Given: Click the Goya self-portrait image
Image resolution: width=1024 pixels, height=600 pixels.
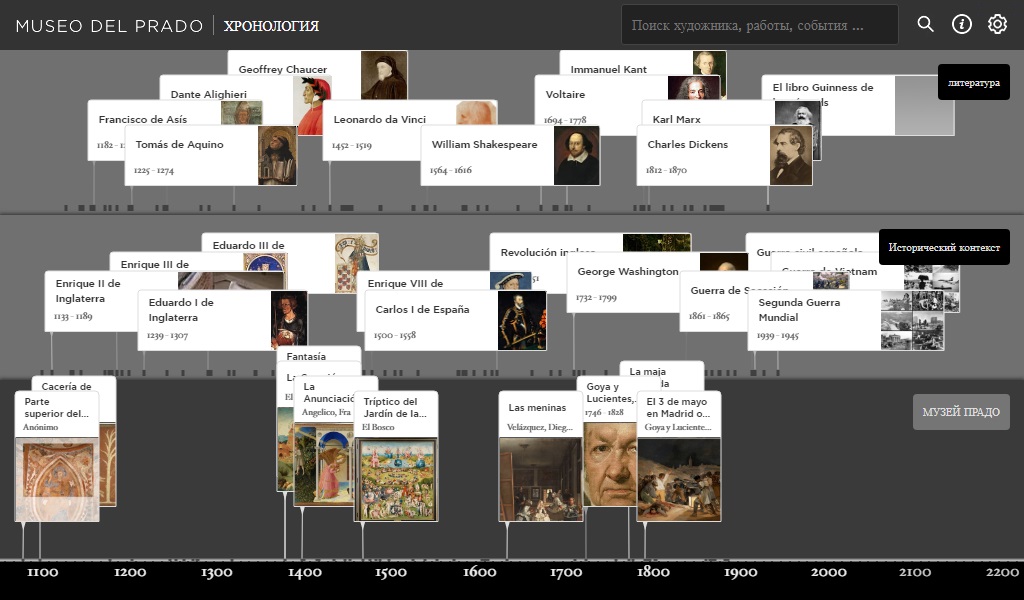Looking at the screenshot, I should 610,464.
